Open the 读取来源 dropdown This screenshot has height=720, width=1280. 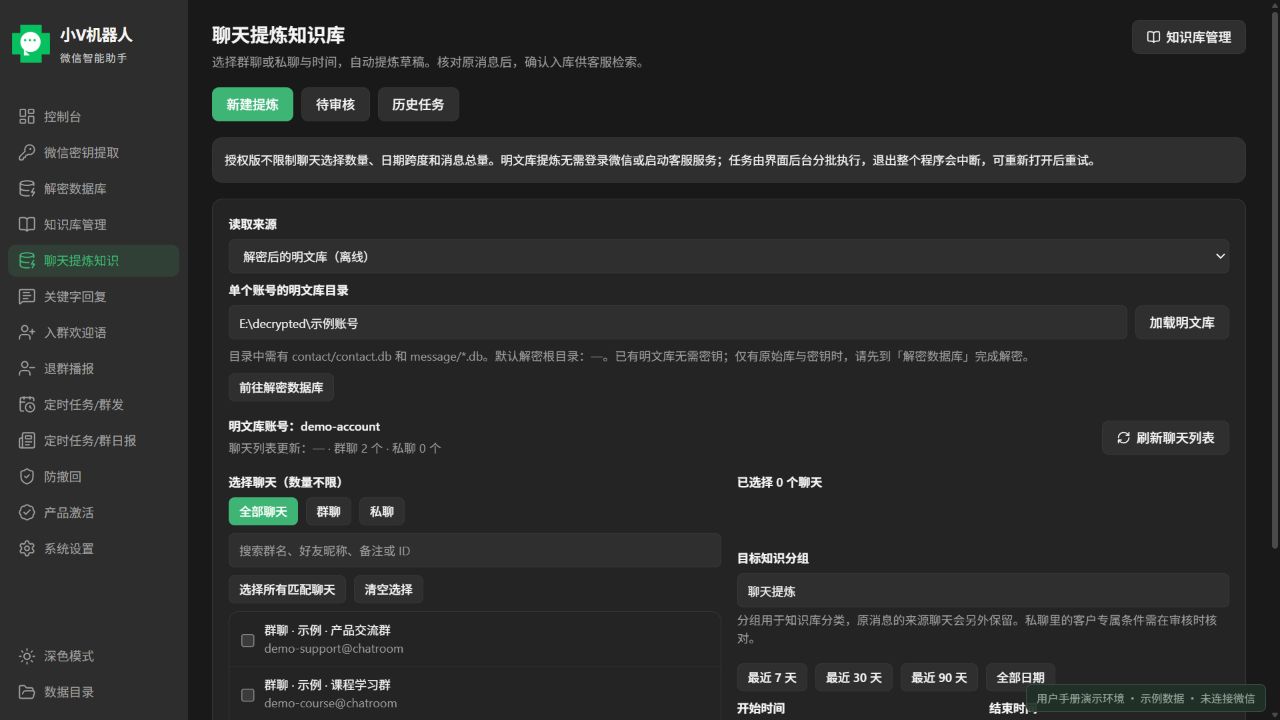[729, 256]
